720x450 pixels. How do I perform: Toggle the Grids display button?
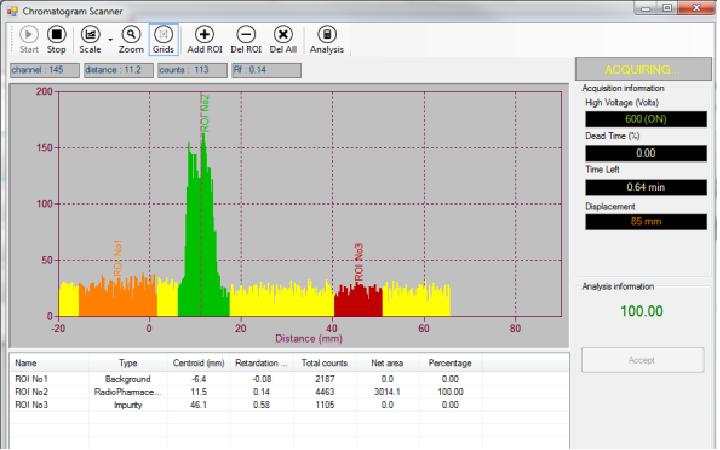164,38
